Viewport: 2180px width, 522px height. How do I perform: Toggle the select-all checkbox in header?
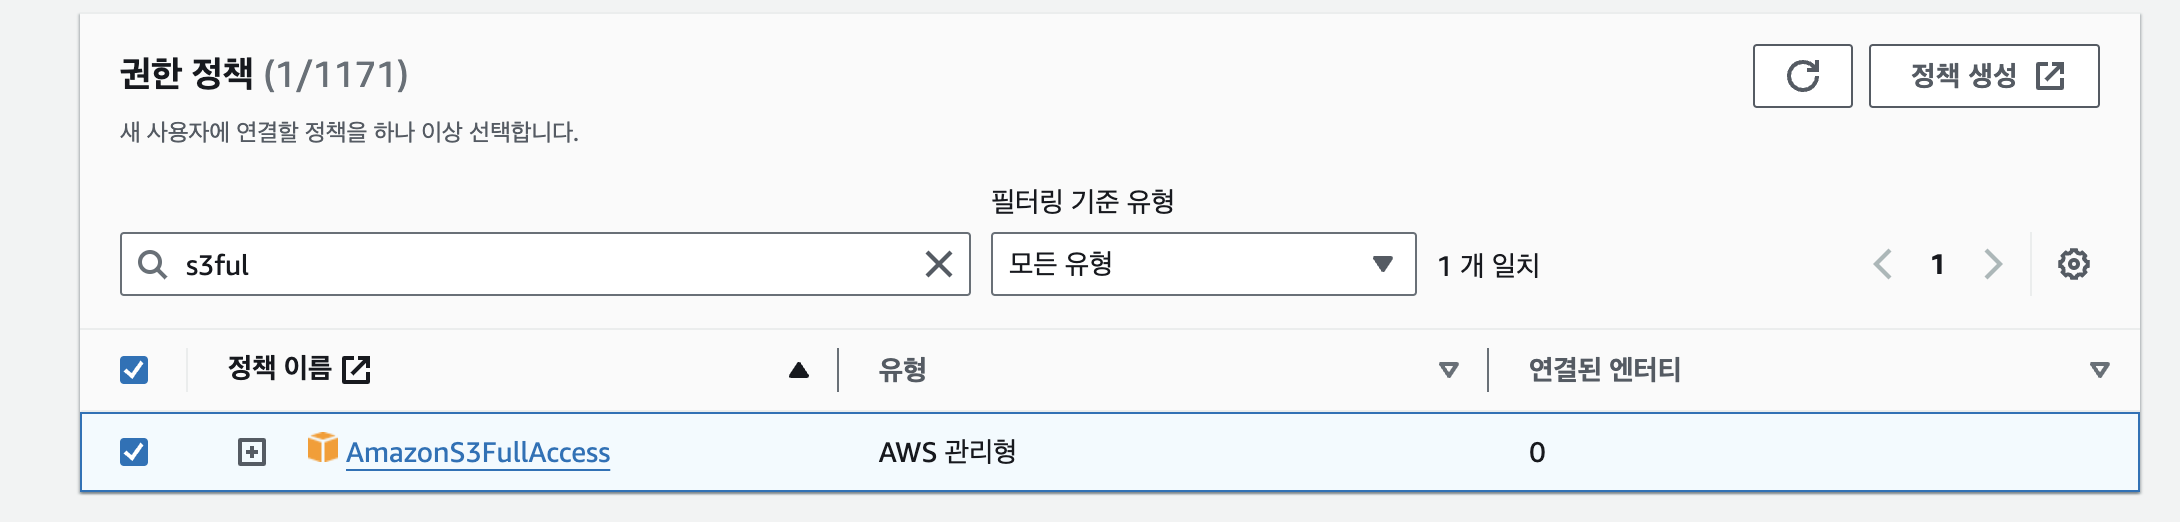click(x=134, y=370)
